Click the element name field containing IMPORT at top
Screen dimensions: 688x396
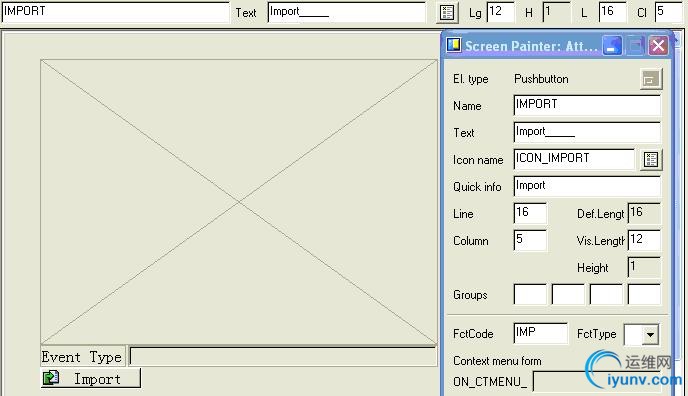click(115, 12)
